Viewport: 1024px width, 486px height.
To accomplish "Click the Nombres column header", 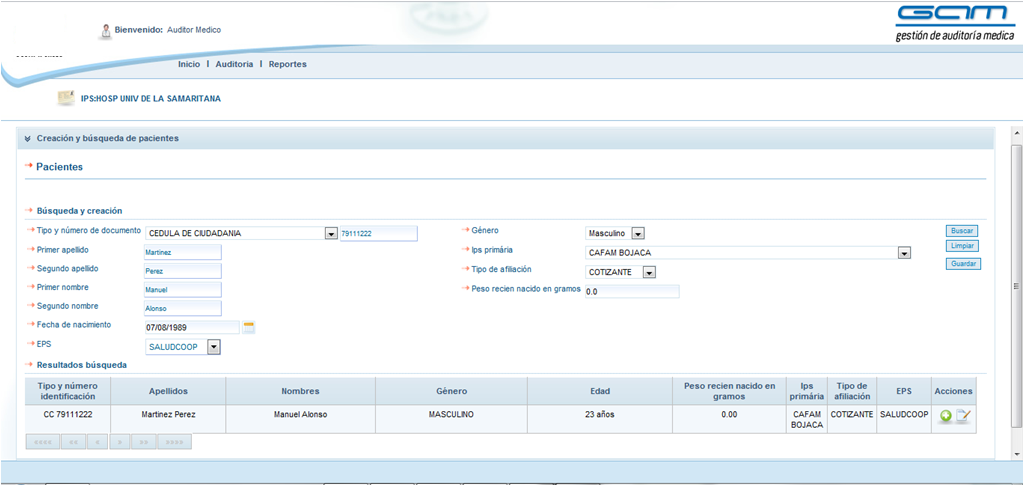I will tap(300, 391).
